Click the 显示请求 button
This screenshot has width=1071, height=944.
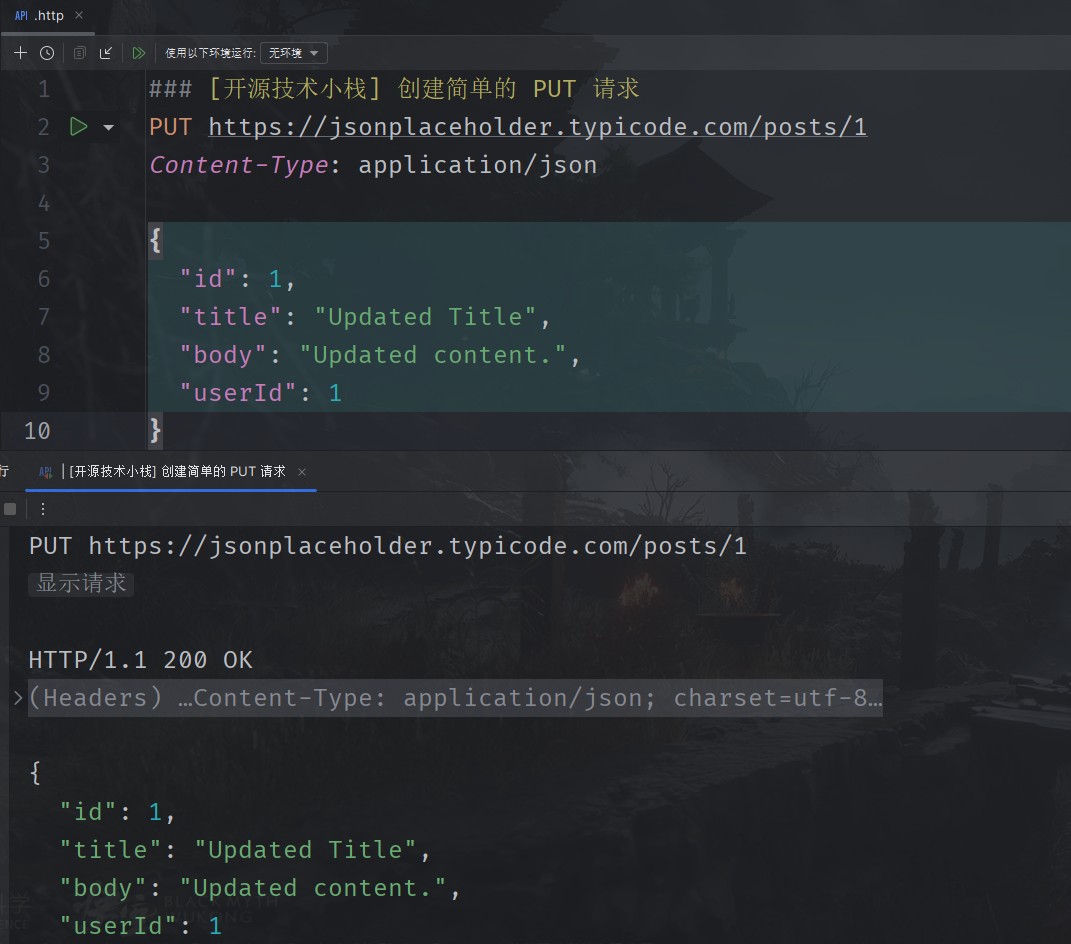(x=81, y=583)
